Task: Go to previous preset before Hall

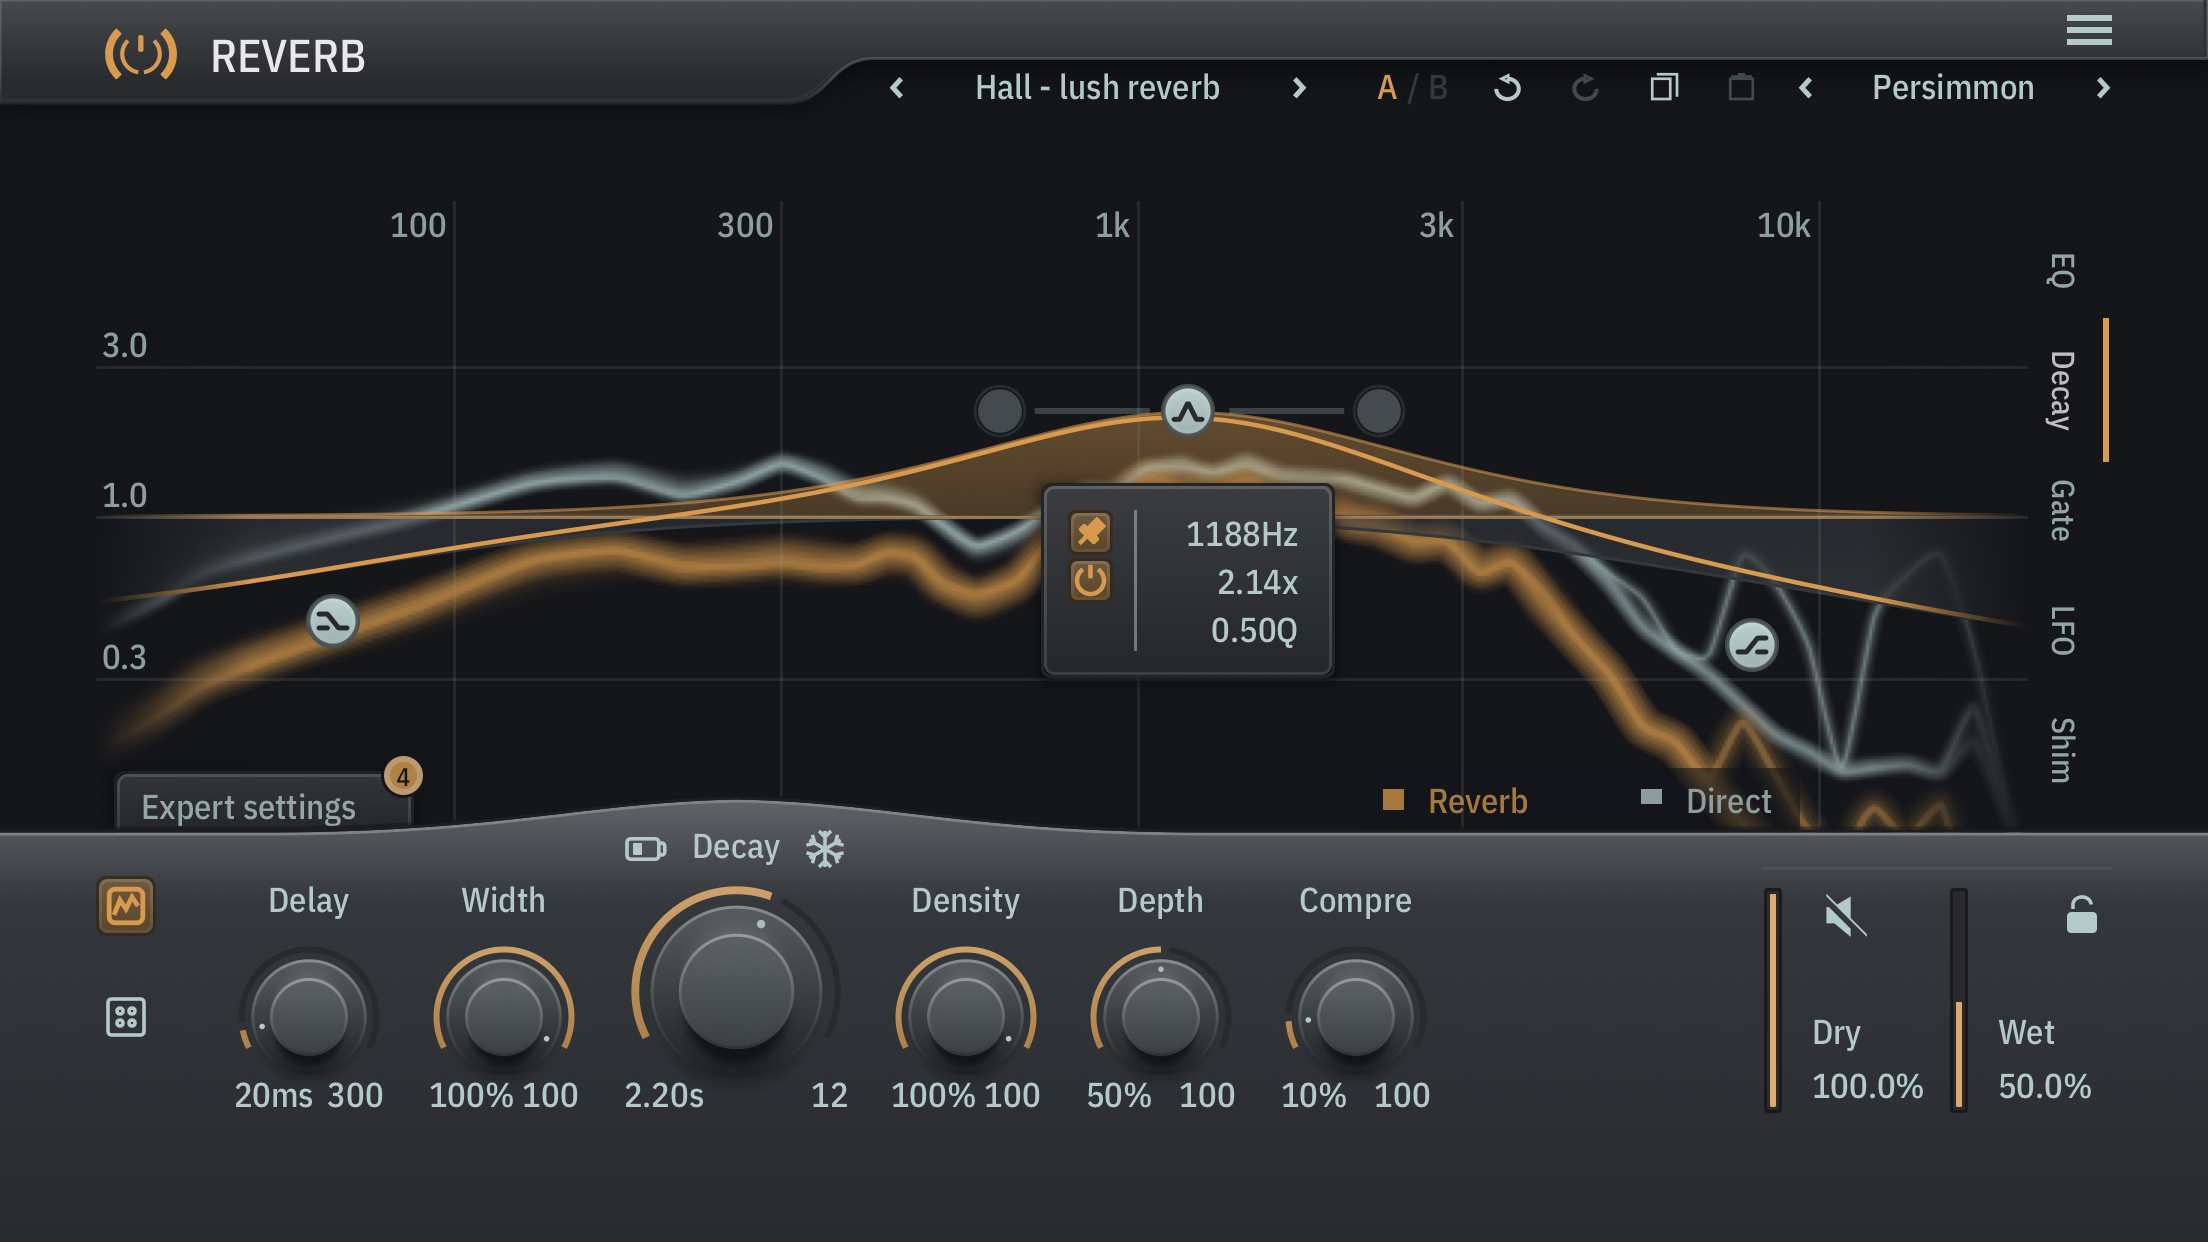Action: (897, 88)
